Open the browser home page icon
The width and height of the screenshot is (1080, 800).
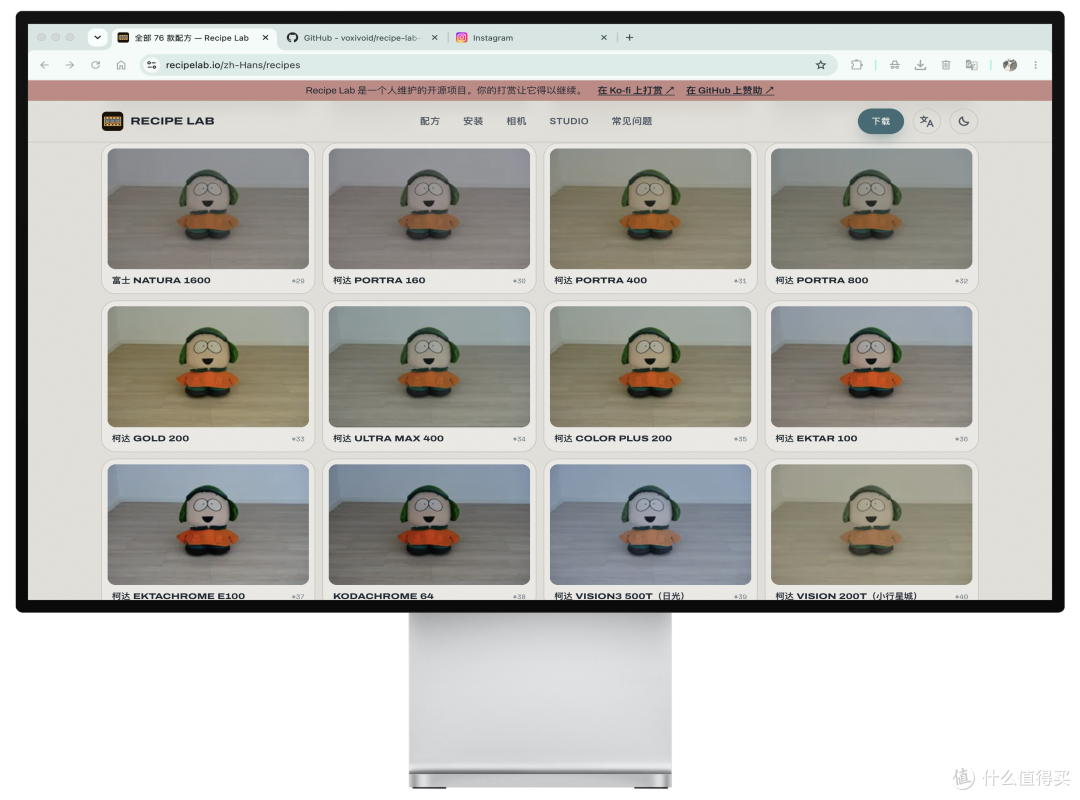(121, 65)
